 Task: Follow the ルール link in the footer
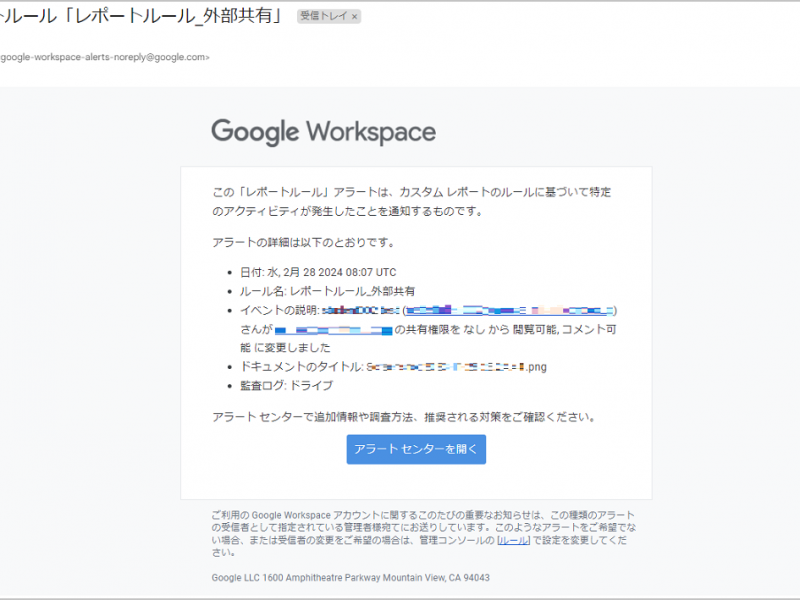[513, 540]
